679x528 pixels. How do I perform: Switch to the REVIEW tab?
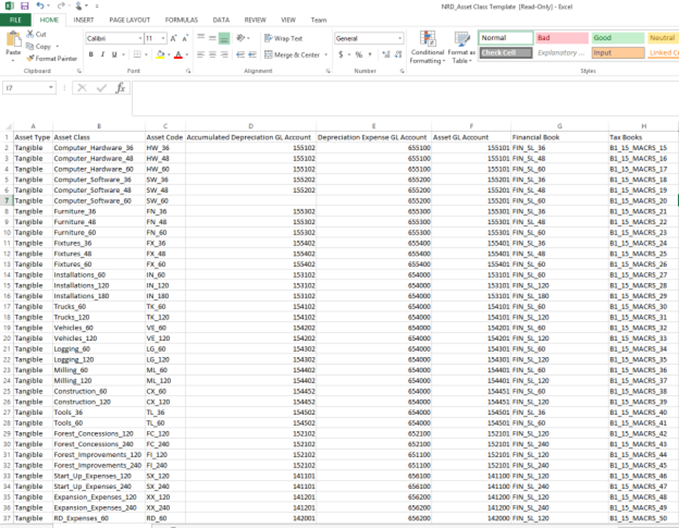(x=255, y=20)
